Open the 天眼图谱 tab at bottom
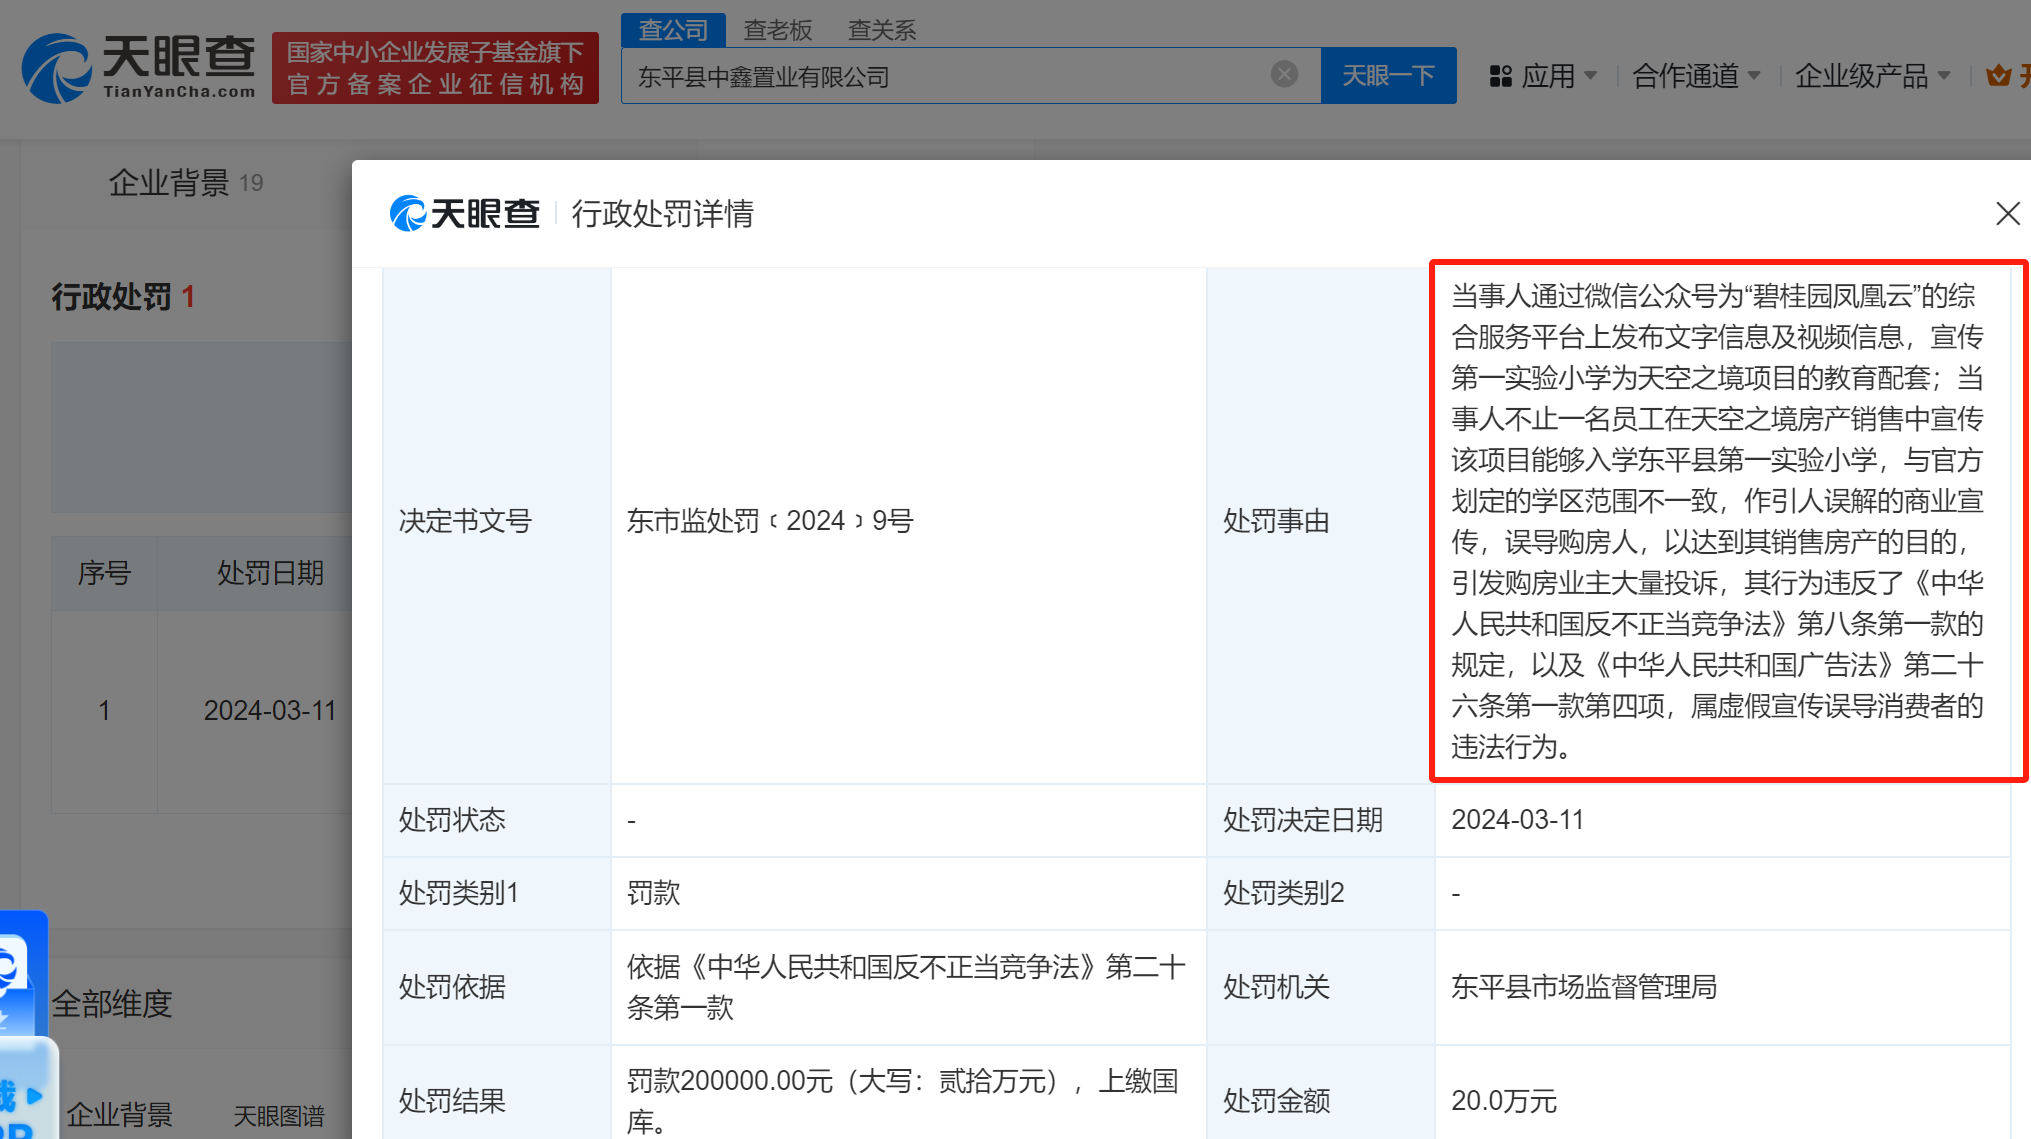Viewport: 2031px width, 1139px height. click(279, 1116)
